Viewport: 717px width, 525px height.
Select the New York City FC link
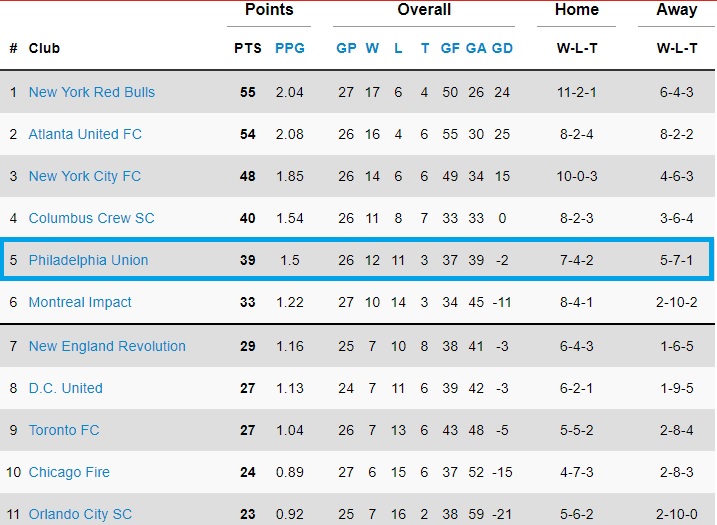point(85,176)
